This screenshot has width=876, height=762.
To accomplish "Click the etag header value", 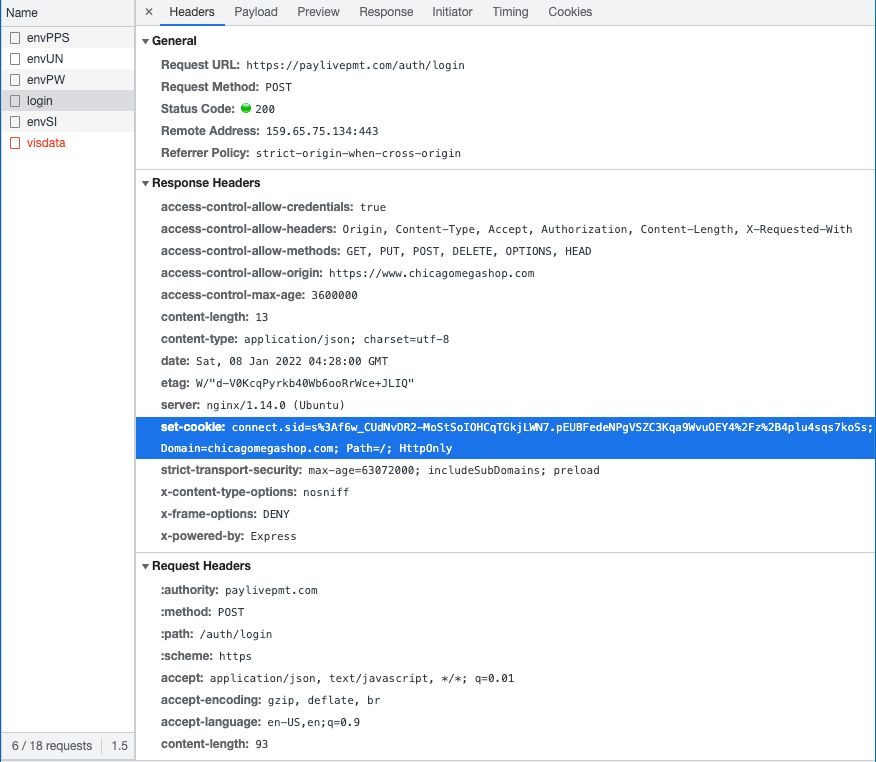I will tap(304, 383).
